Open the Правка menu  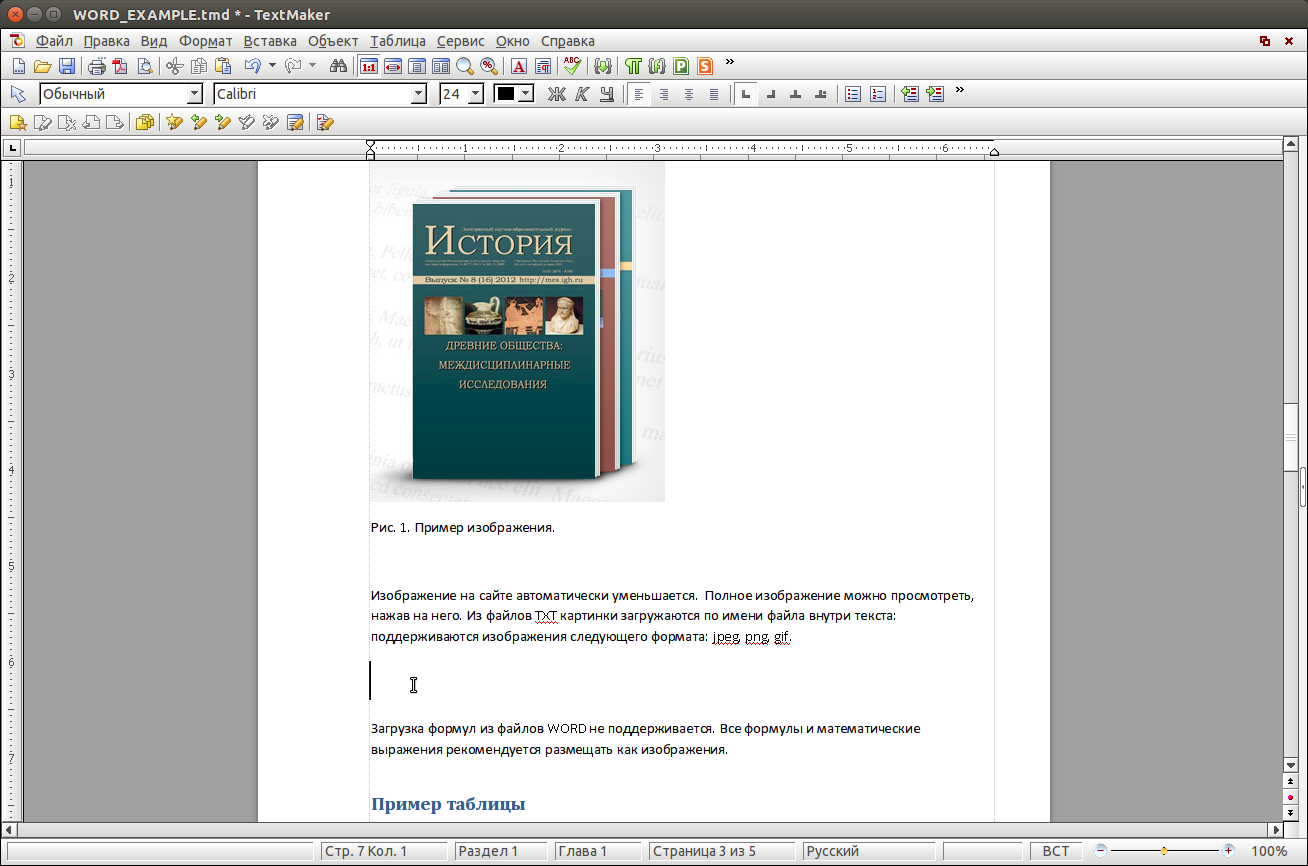tap(107, 41)
